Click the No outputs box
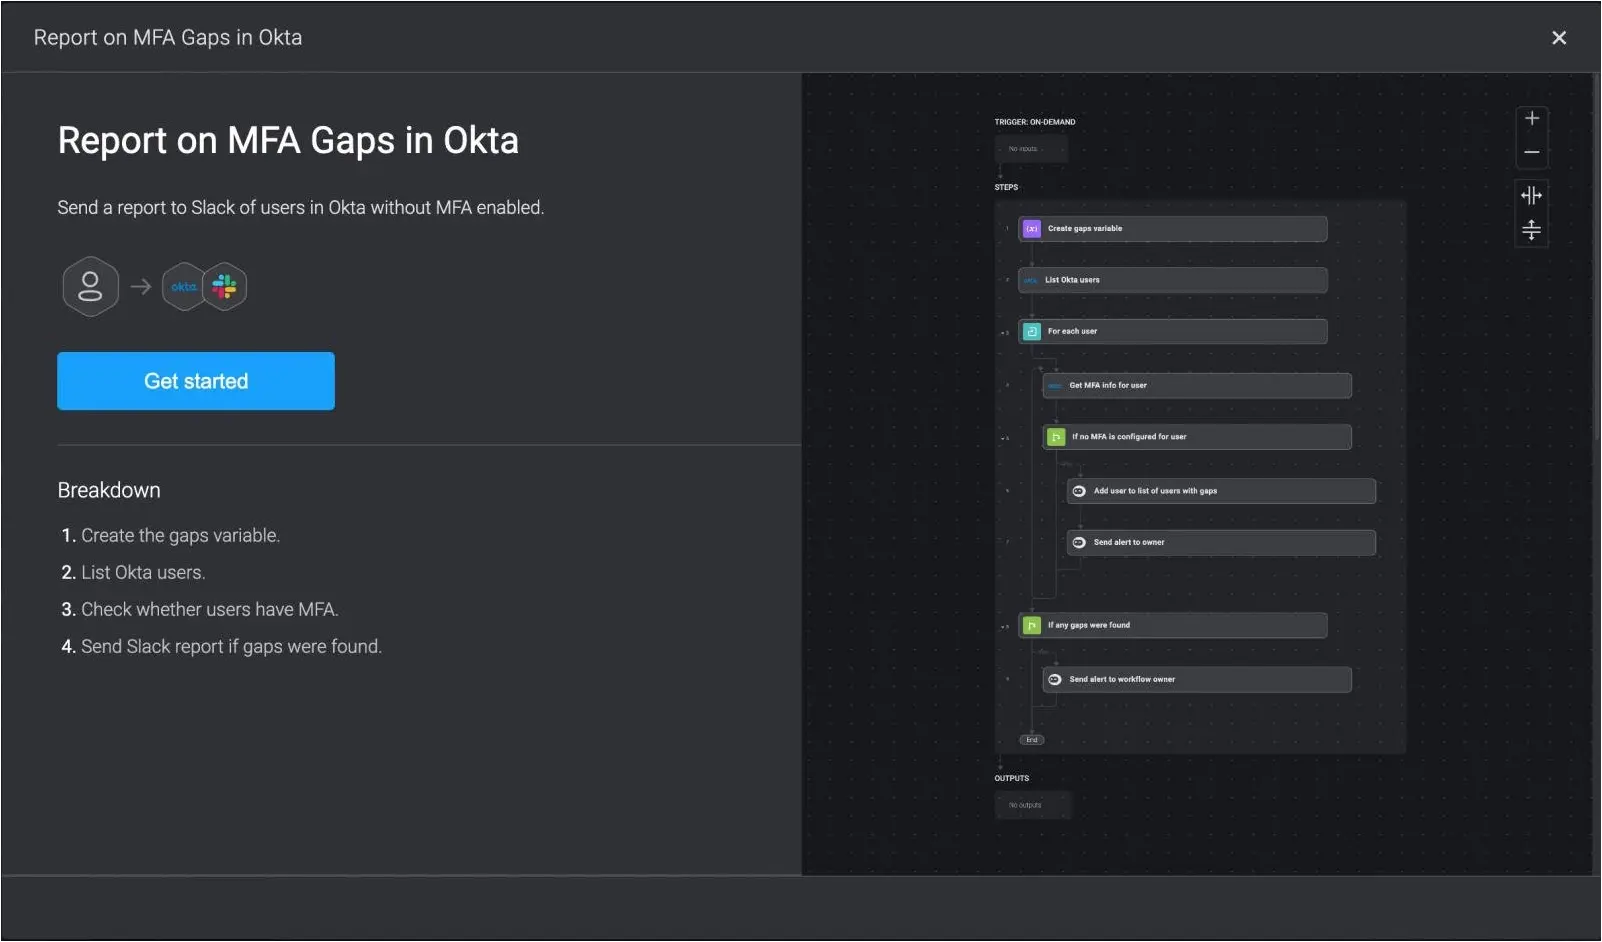 (1033, 805)
